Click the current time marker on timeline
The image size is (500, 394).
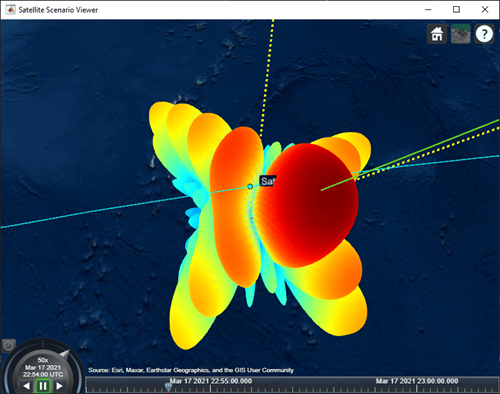[168, 387]
